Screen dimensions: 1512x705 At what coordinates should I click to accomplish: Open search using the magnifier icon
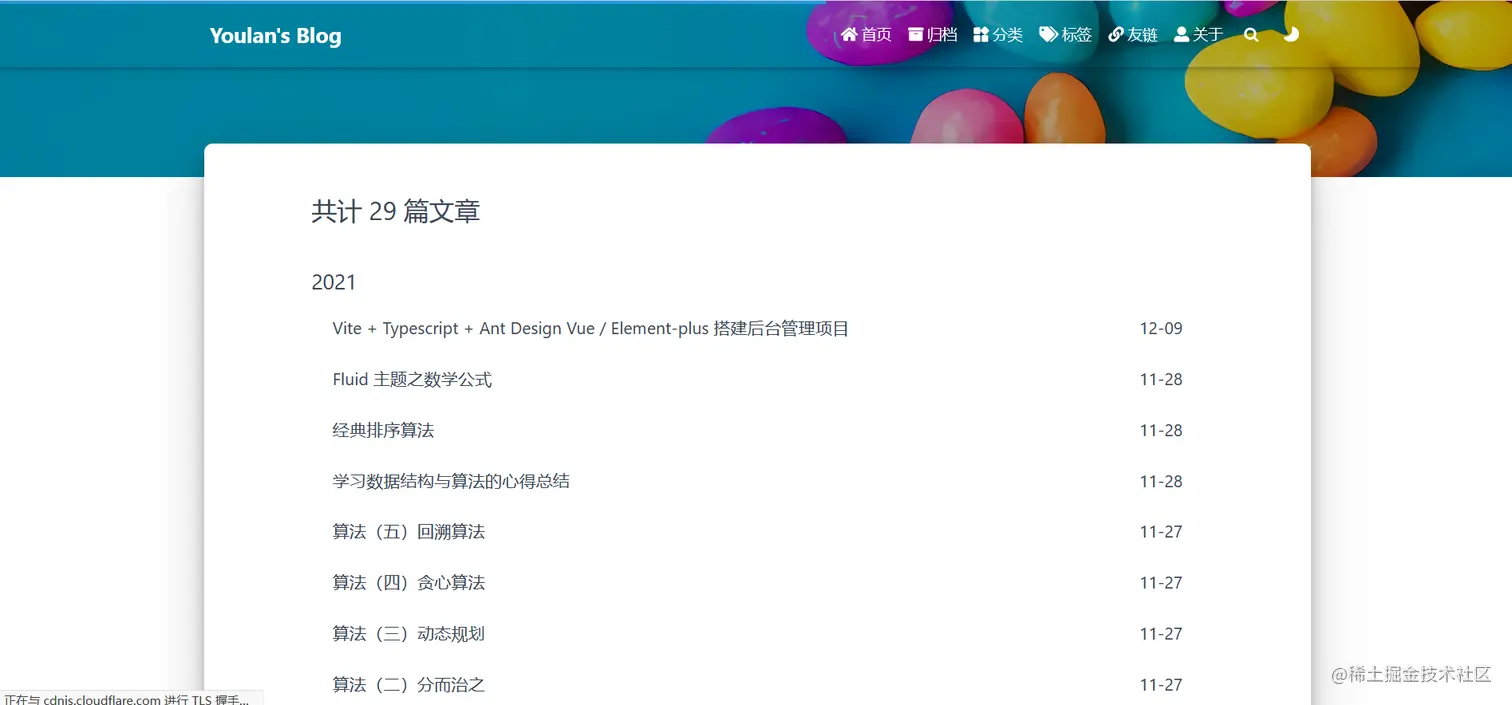pyautogui.click(x=1251, y=34)
